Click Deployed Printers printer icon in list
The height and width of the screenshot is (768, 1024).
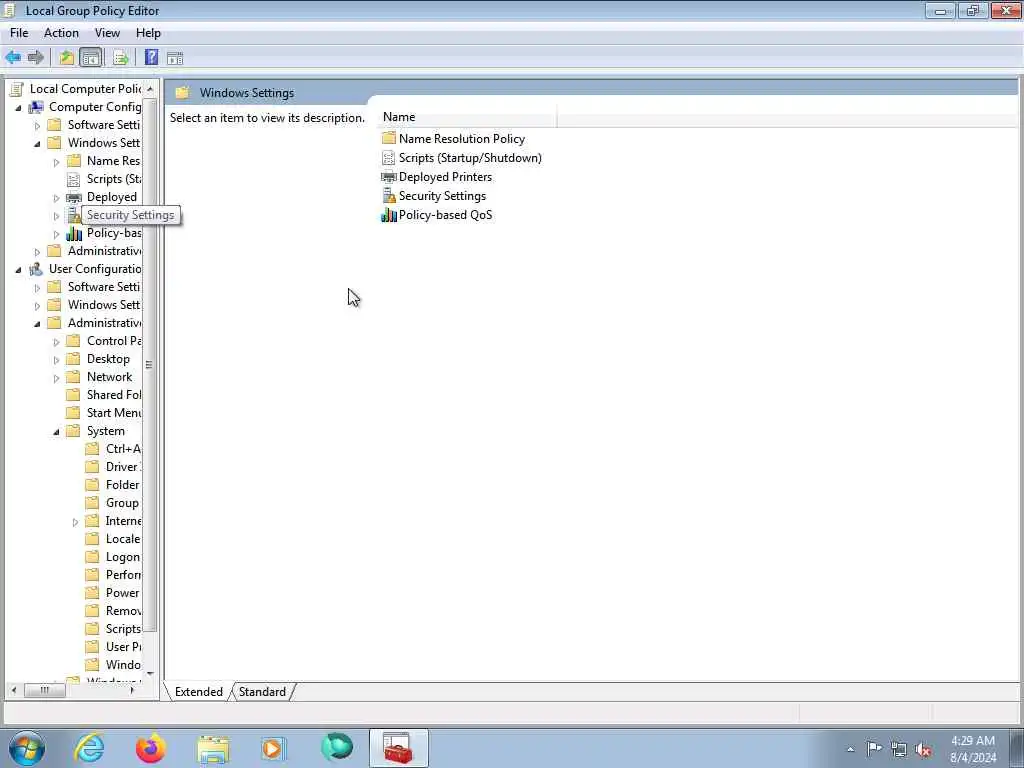point(389,176)
